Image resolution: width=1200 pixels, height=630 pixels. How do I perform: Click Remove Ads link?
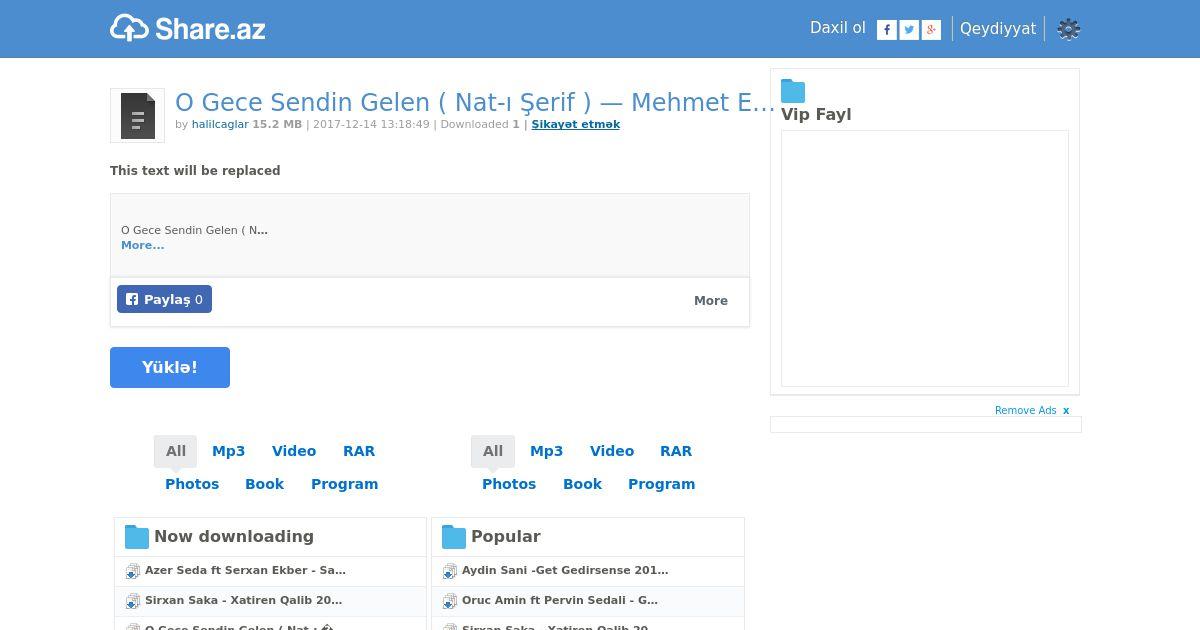1025,411
